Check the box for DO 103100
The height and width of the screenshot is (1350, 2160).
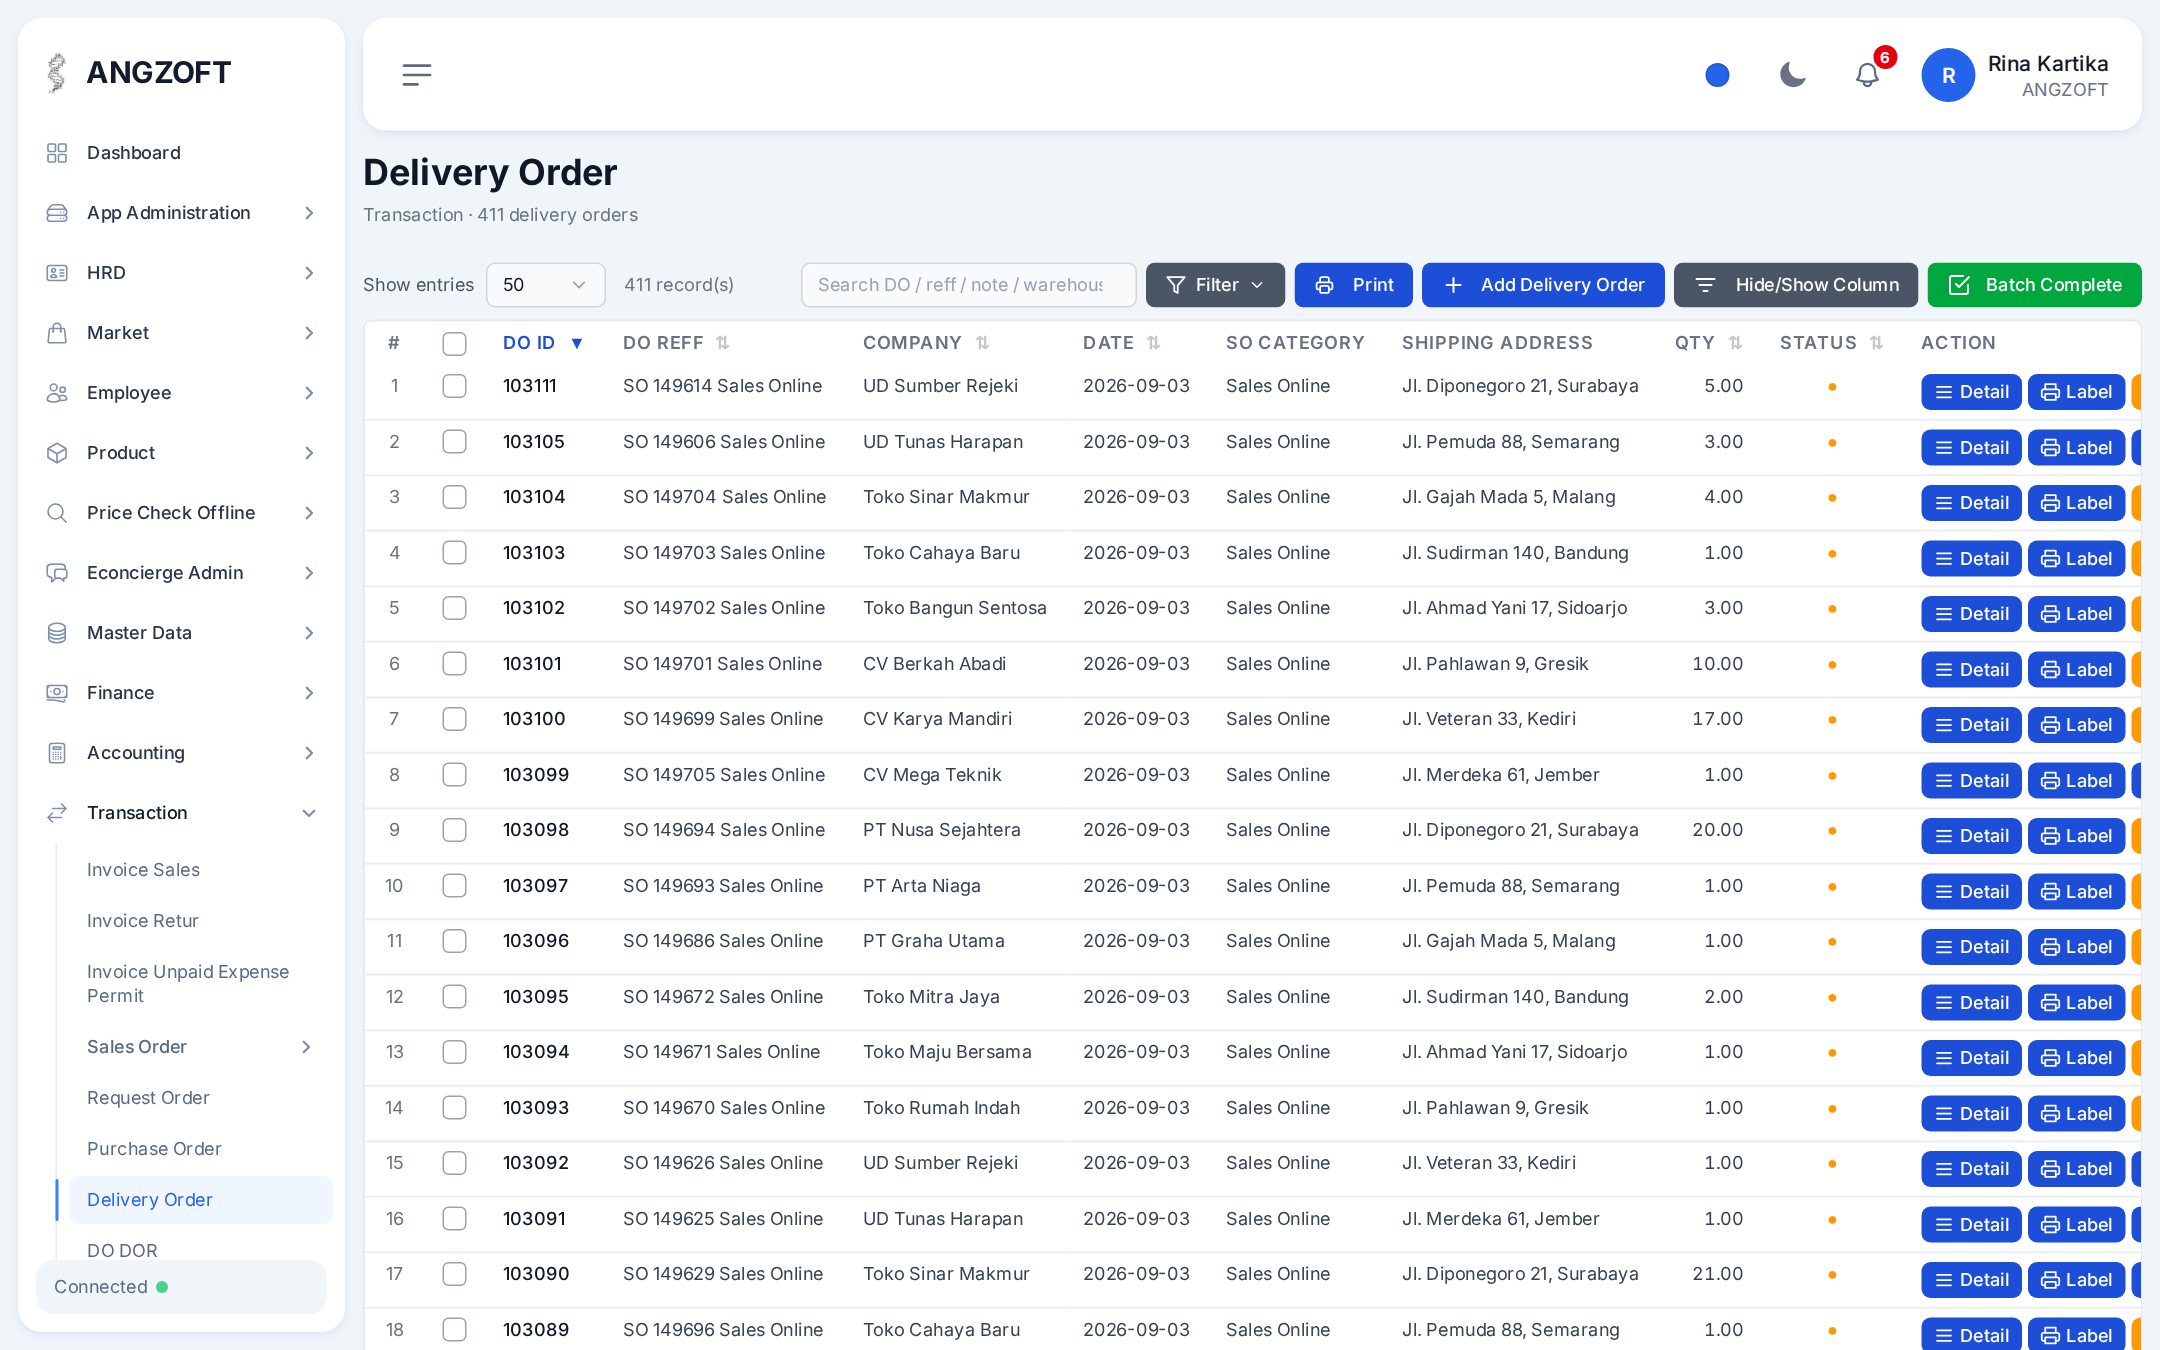(454, 719)
